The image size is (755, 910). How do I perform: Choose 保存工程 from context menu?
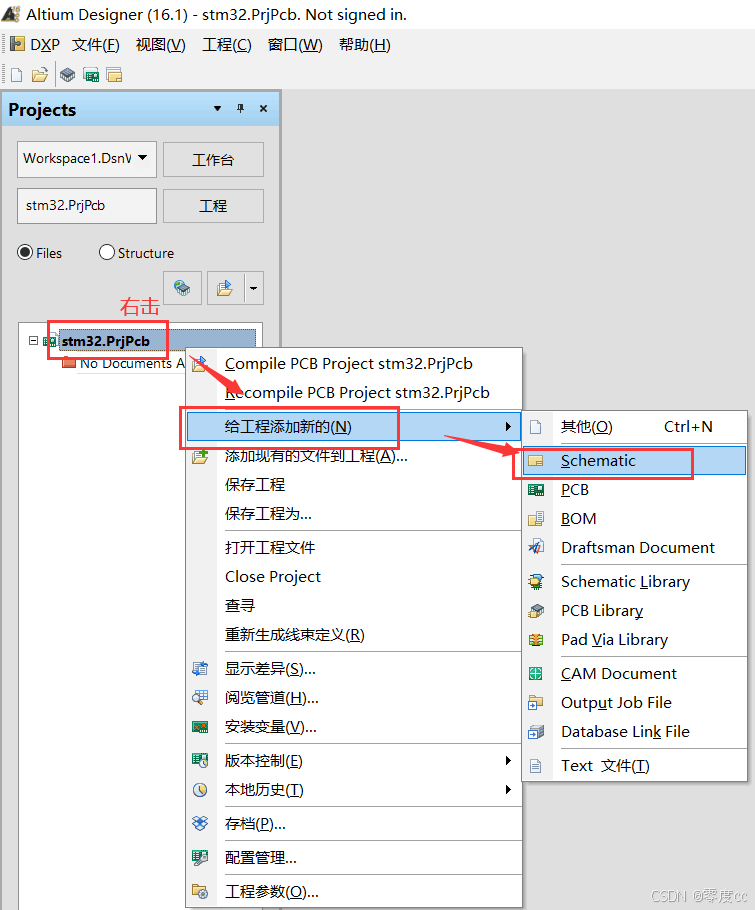255,485
